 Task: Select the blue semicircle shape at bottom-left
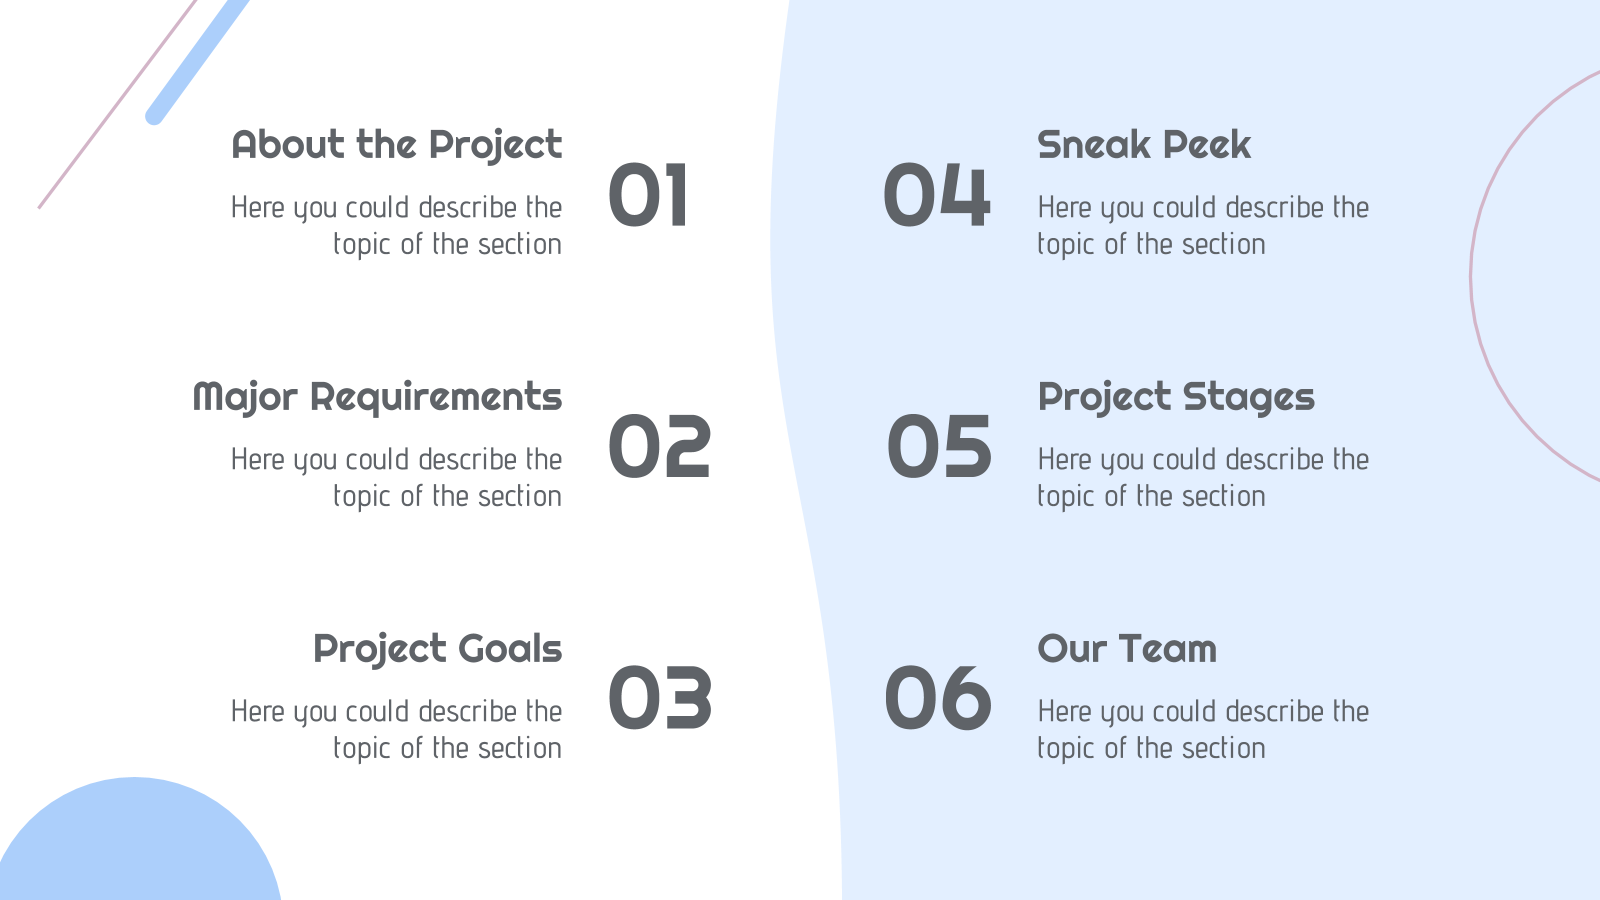[x=139, y=840]
